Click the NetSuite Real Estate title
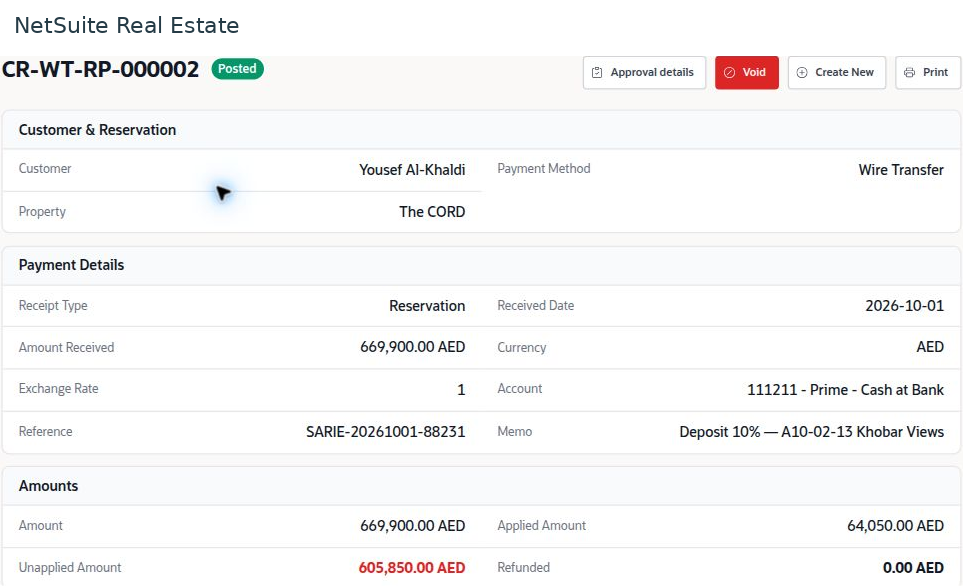The width and height of the screenshot is (963, 586). point(127,25)
